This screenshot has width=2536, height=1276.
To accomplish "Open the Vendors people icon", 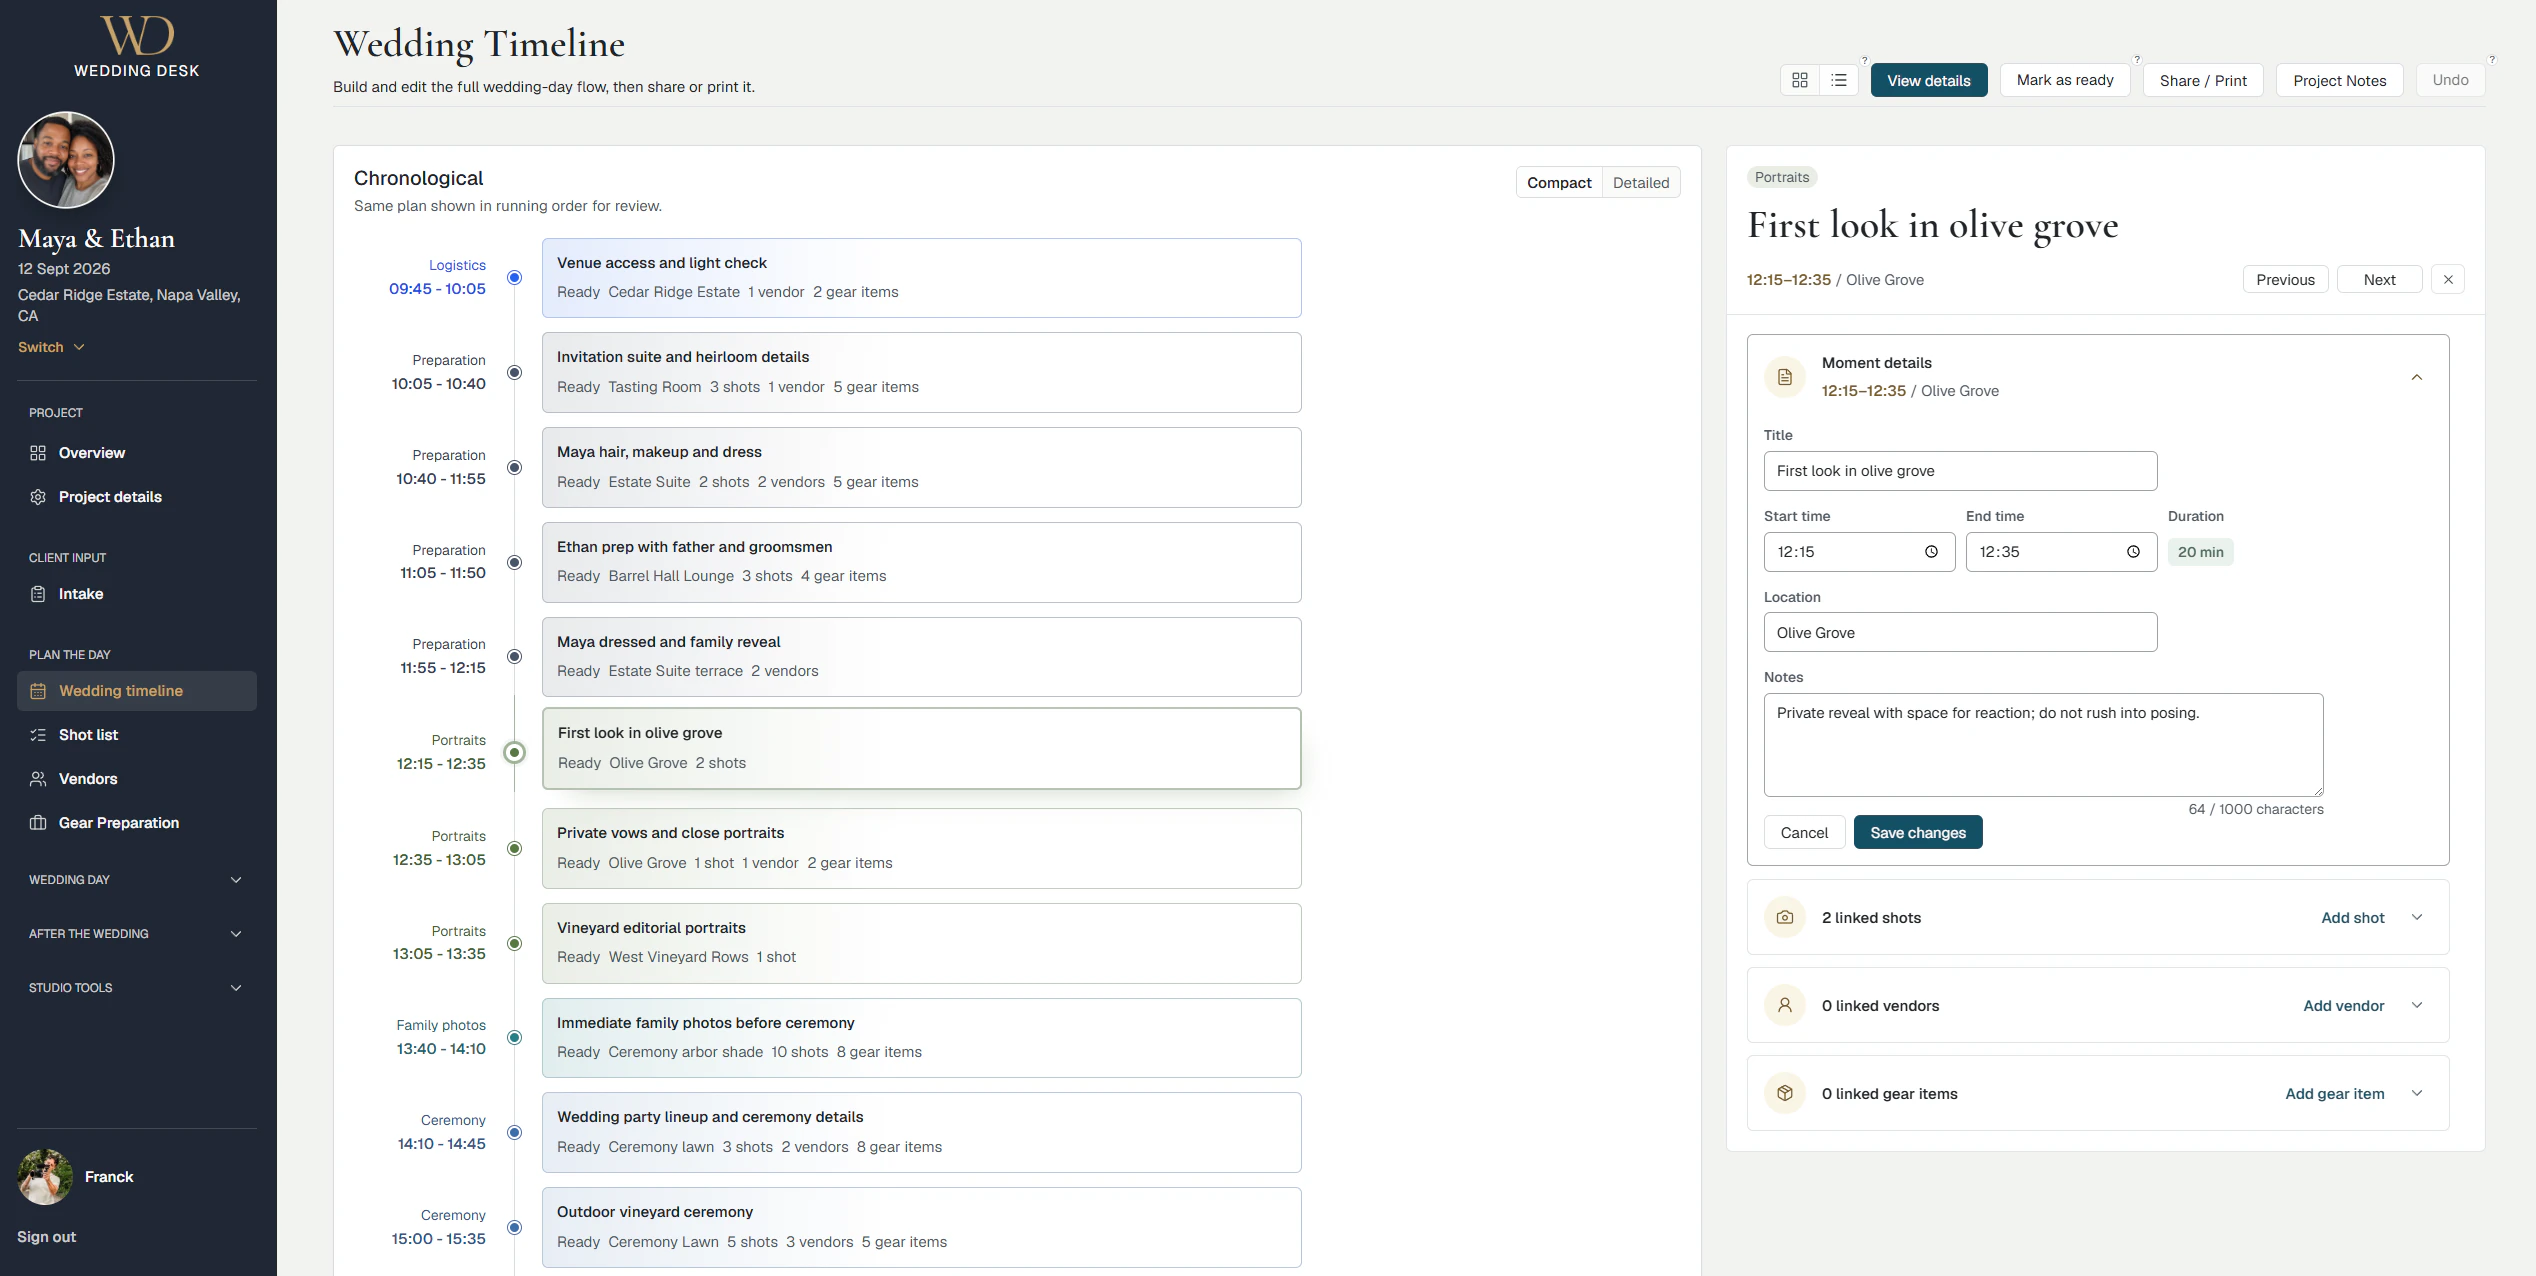I will [38, 779].
